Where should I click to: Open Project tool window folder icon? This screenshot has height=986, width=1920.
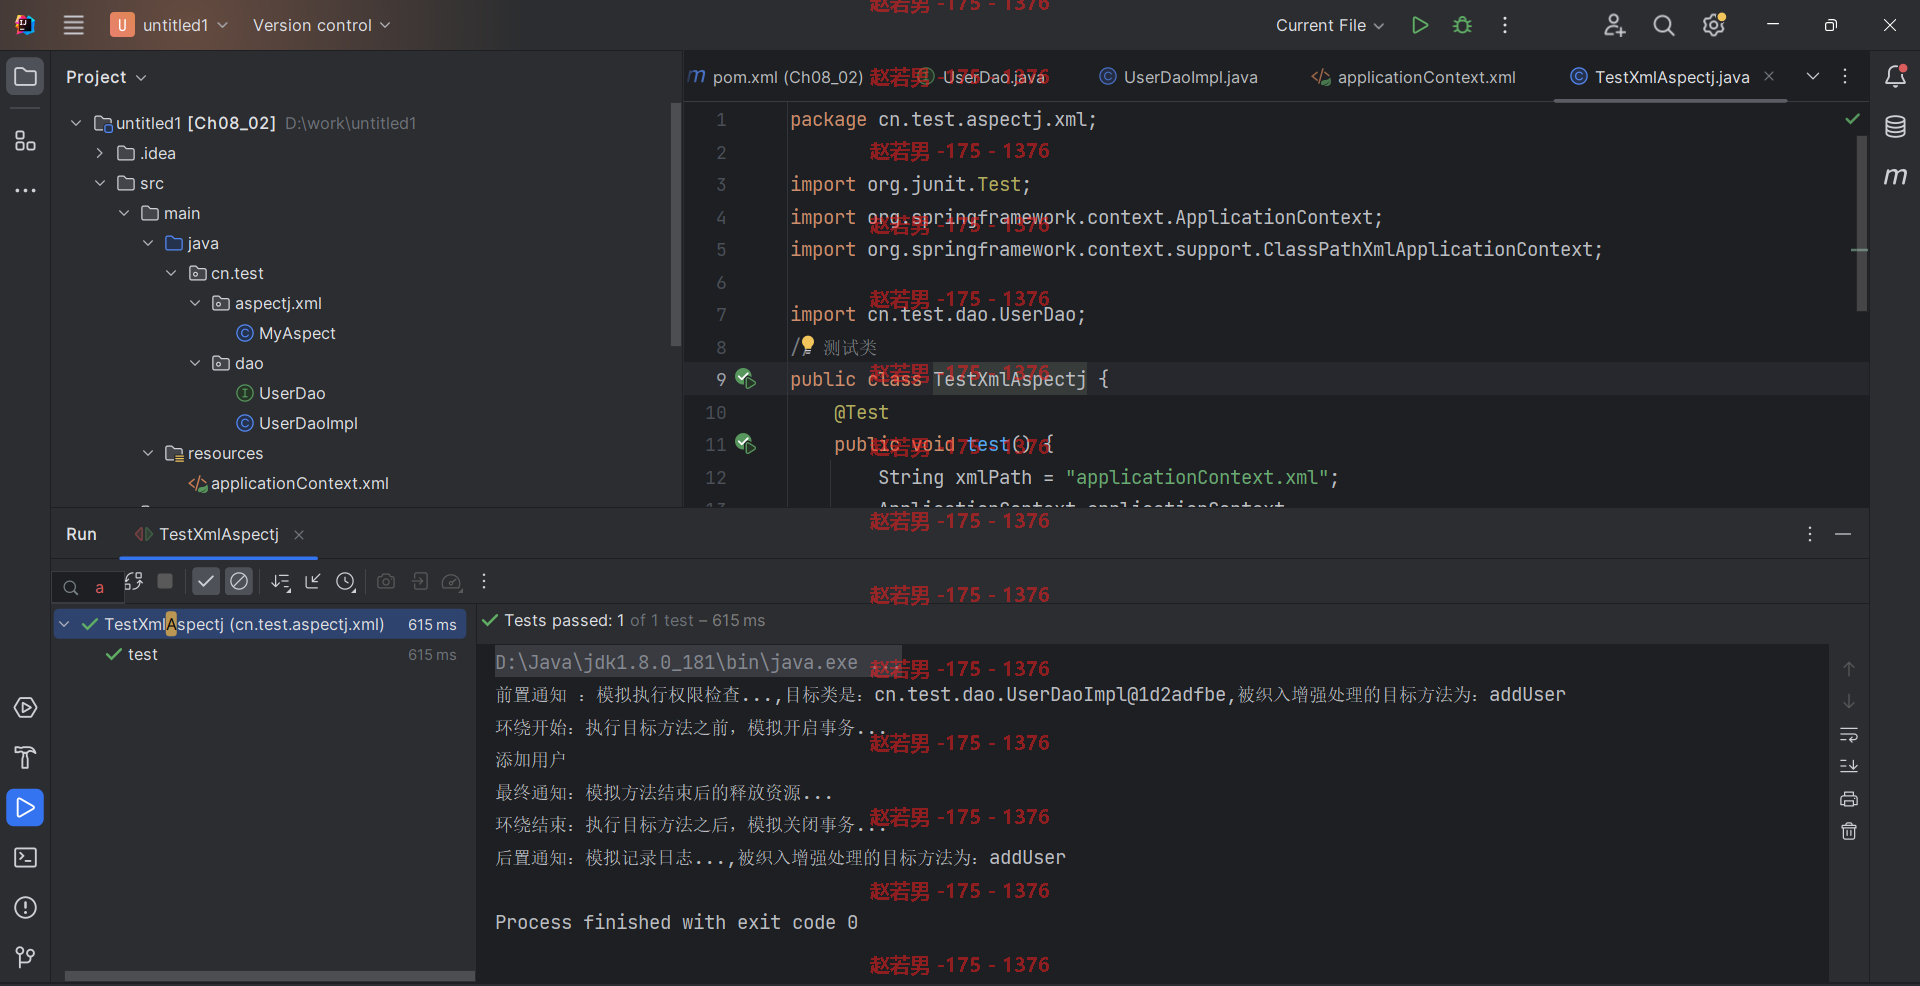pyautogui.click(x=25, y=77)
